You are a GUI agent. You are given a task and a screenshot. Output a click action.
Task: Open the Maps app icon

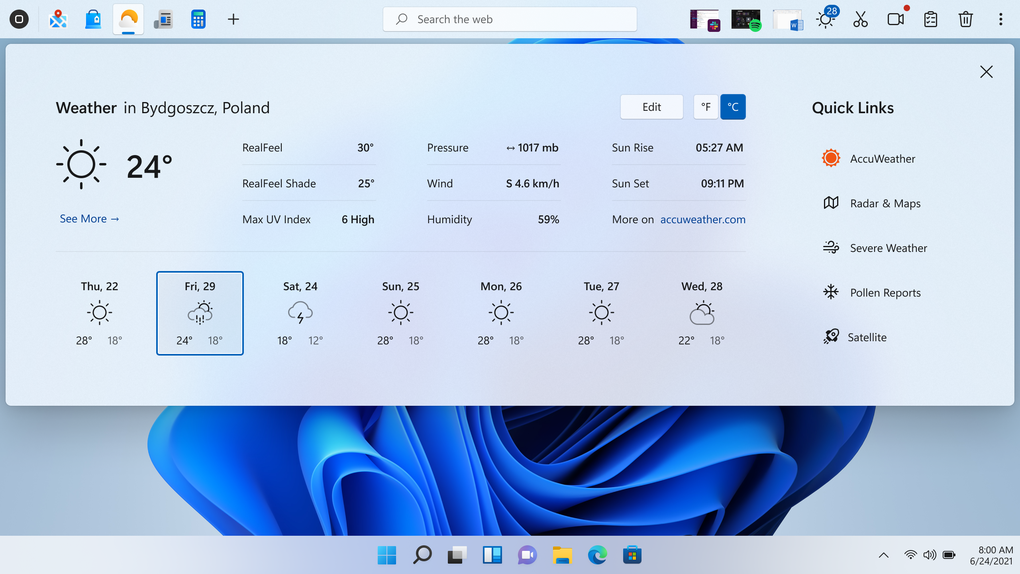58,19
